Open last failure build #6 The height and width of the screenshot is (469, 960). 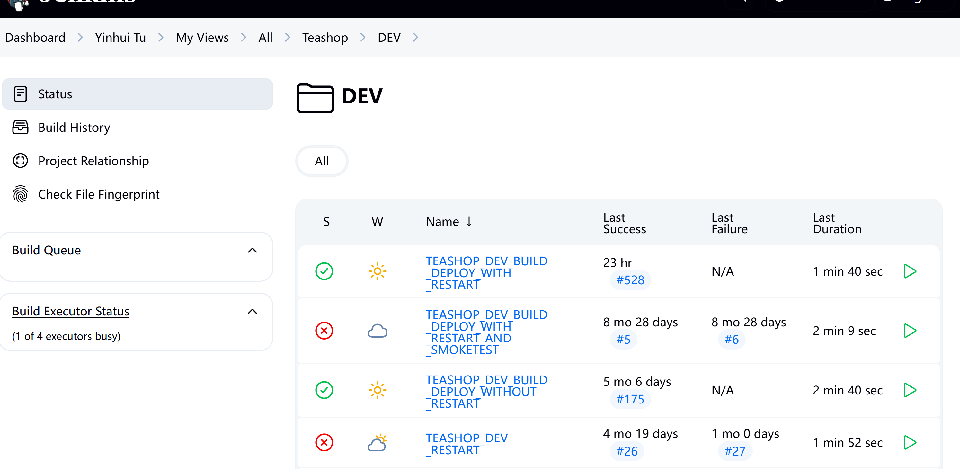tap(731, 339)
